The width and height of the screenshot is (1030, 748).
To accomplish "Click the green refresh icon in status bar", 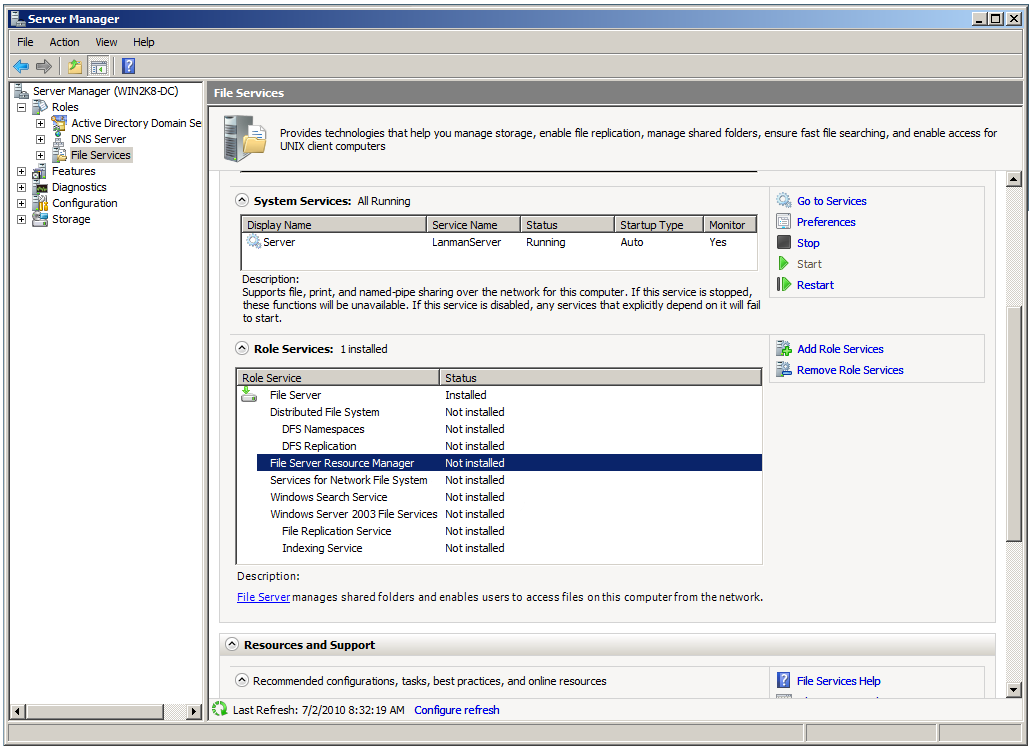I will (219, 709).
